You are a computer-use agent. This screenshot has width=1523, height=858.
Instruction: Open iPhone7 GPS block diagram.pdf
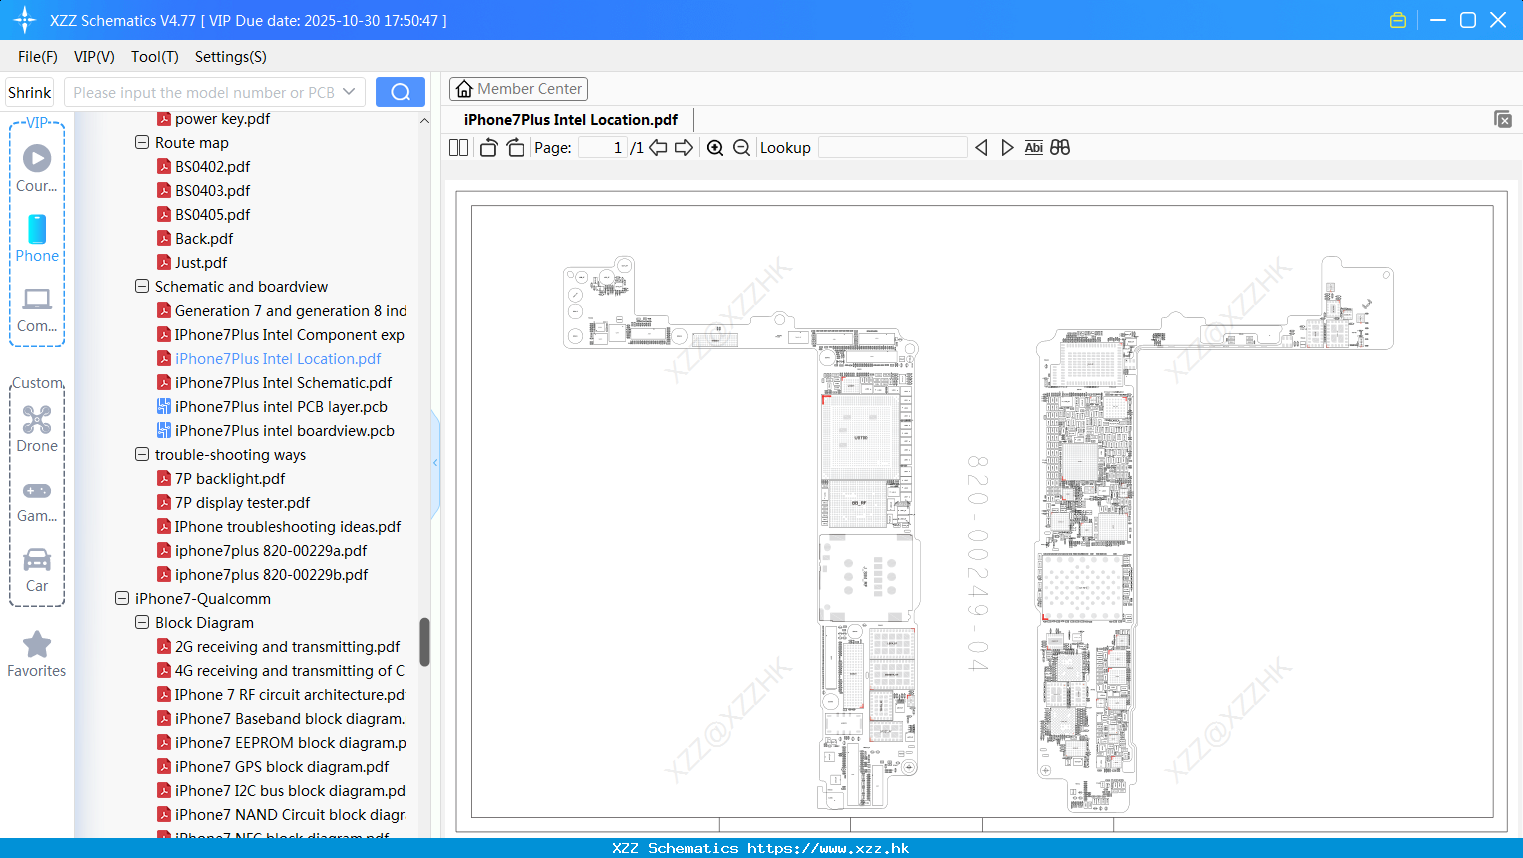click(282, 767)
